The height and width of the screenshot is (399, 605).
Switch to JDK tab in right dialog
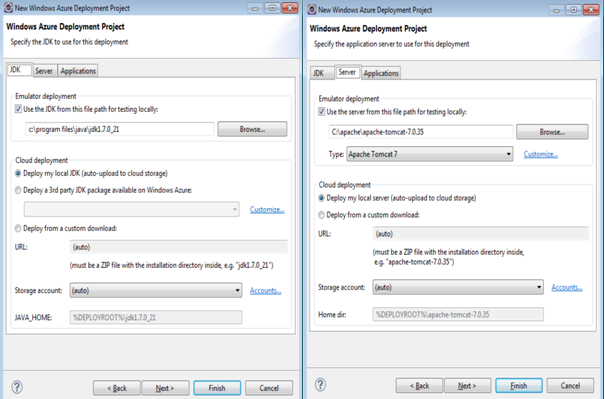[322, 73]
